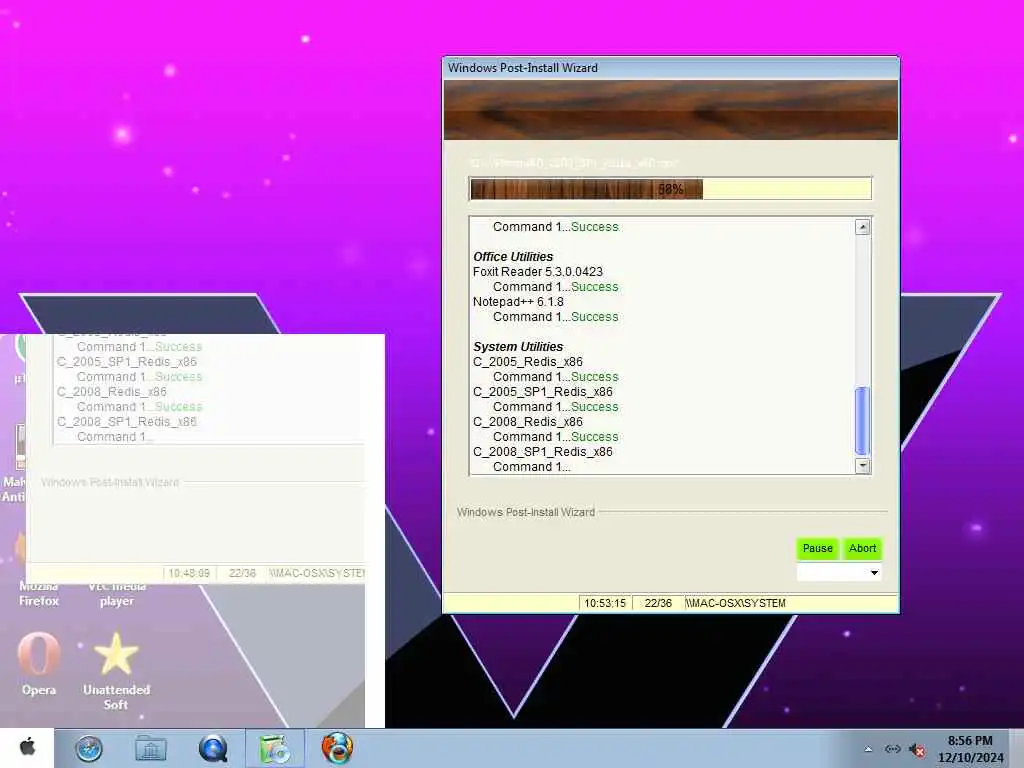This screenshot has height=768, width=1024.
Task: Launch Firefox from the taskbar
Action: pos(337,748)
